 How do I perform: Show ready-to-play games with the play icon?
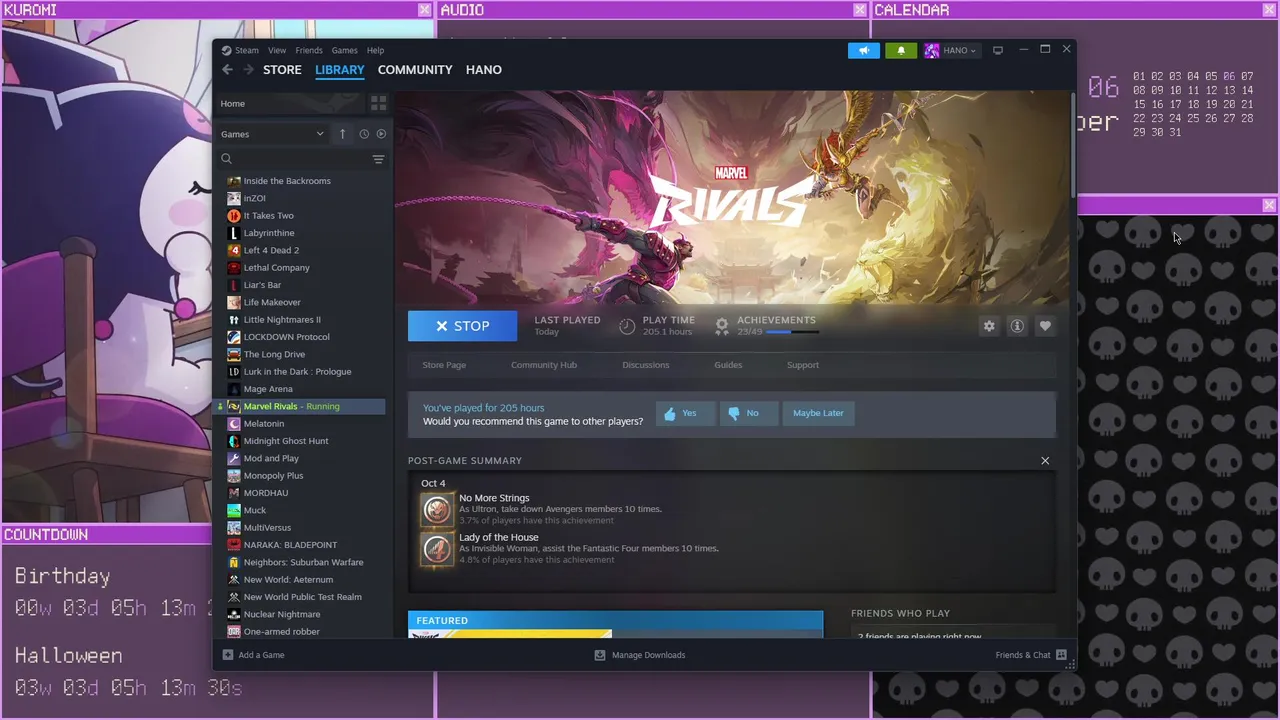(381, 134)
